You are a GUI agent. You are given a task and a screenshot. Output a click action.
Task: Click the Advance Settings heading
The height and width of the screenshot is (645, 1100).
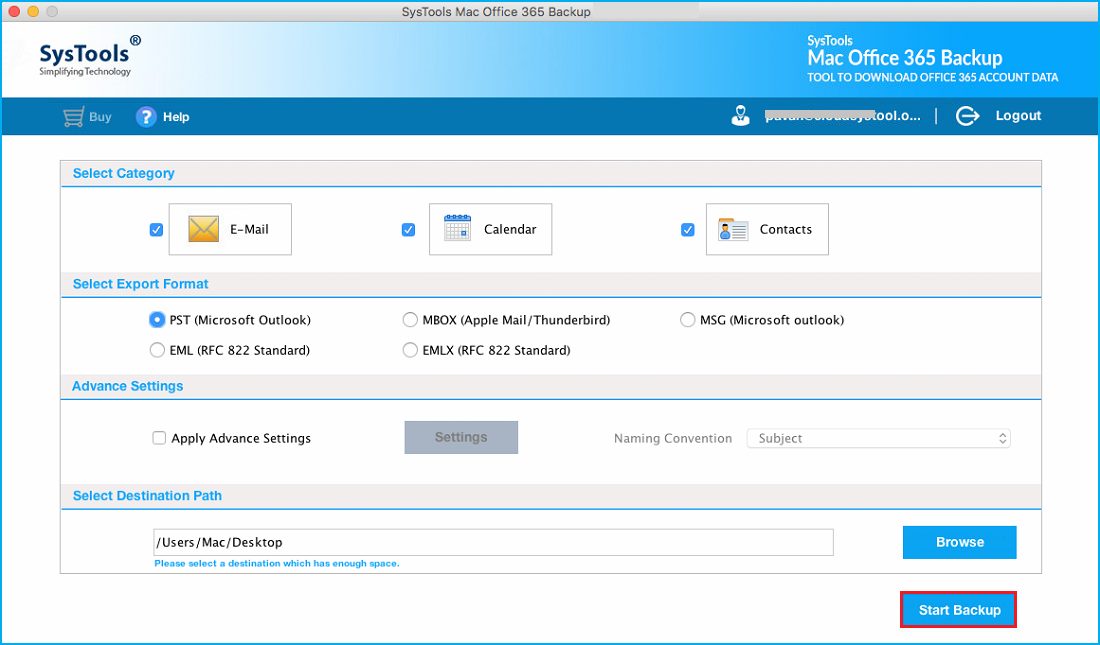coord(127,386)
